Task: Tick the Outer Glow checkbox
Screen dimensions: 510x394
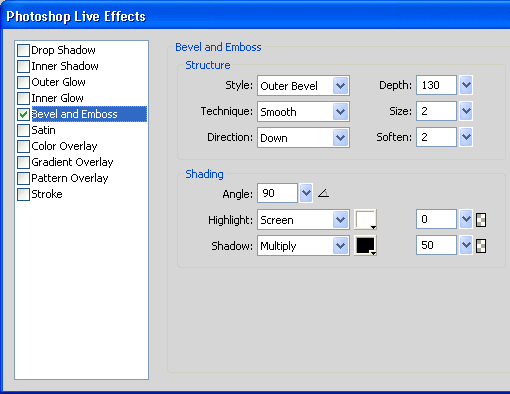Action: [23, 82]
